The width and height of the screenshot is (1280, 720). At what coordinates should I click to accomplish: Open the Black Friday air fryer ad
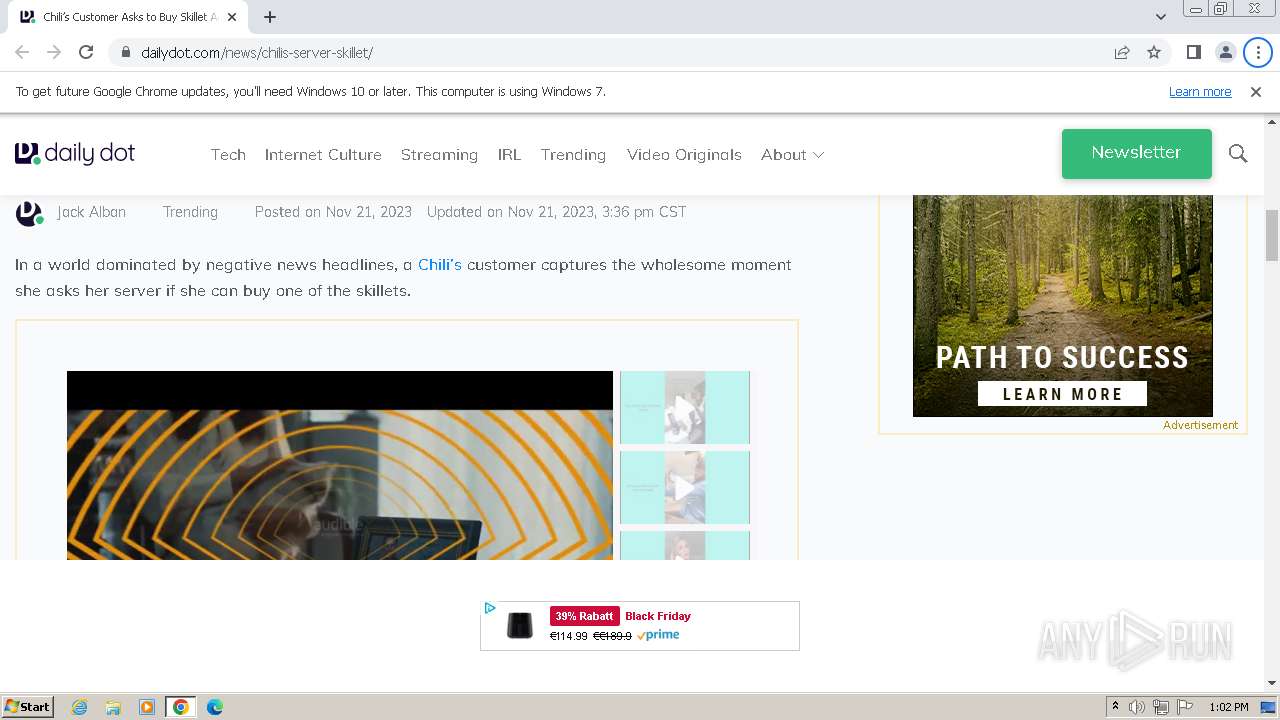click(x=640, y=626)
